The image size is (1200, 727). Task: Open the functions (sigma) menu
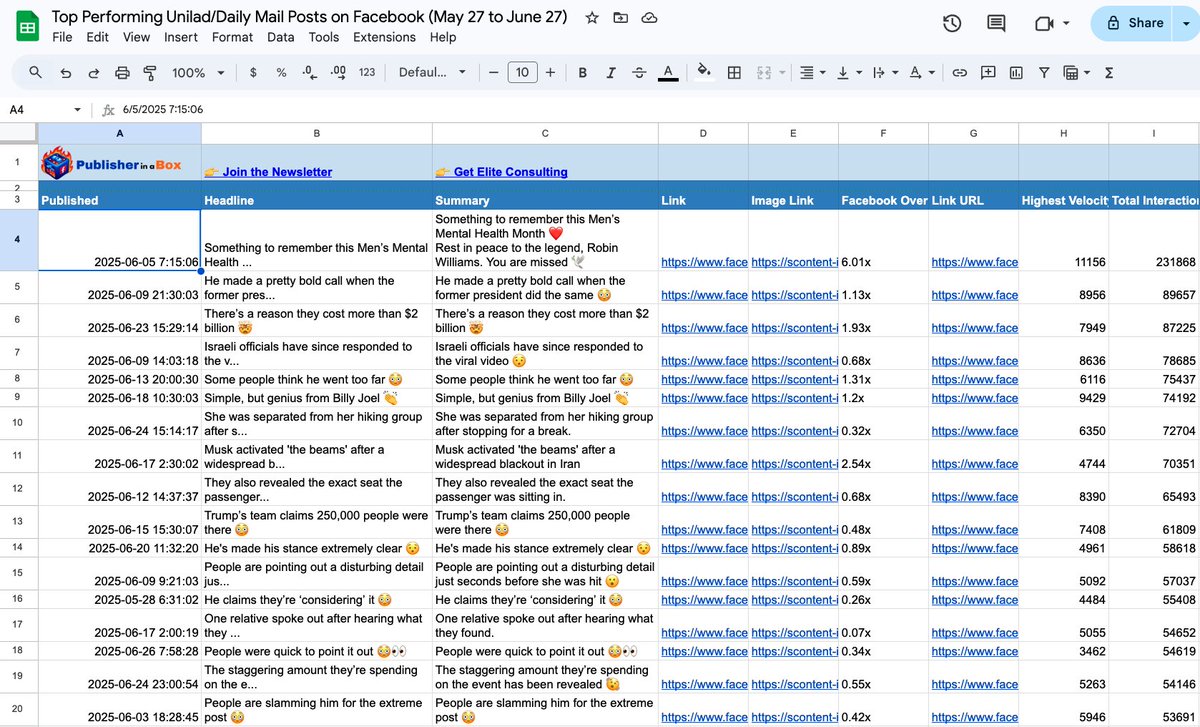coord(1109,72)
